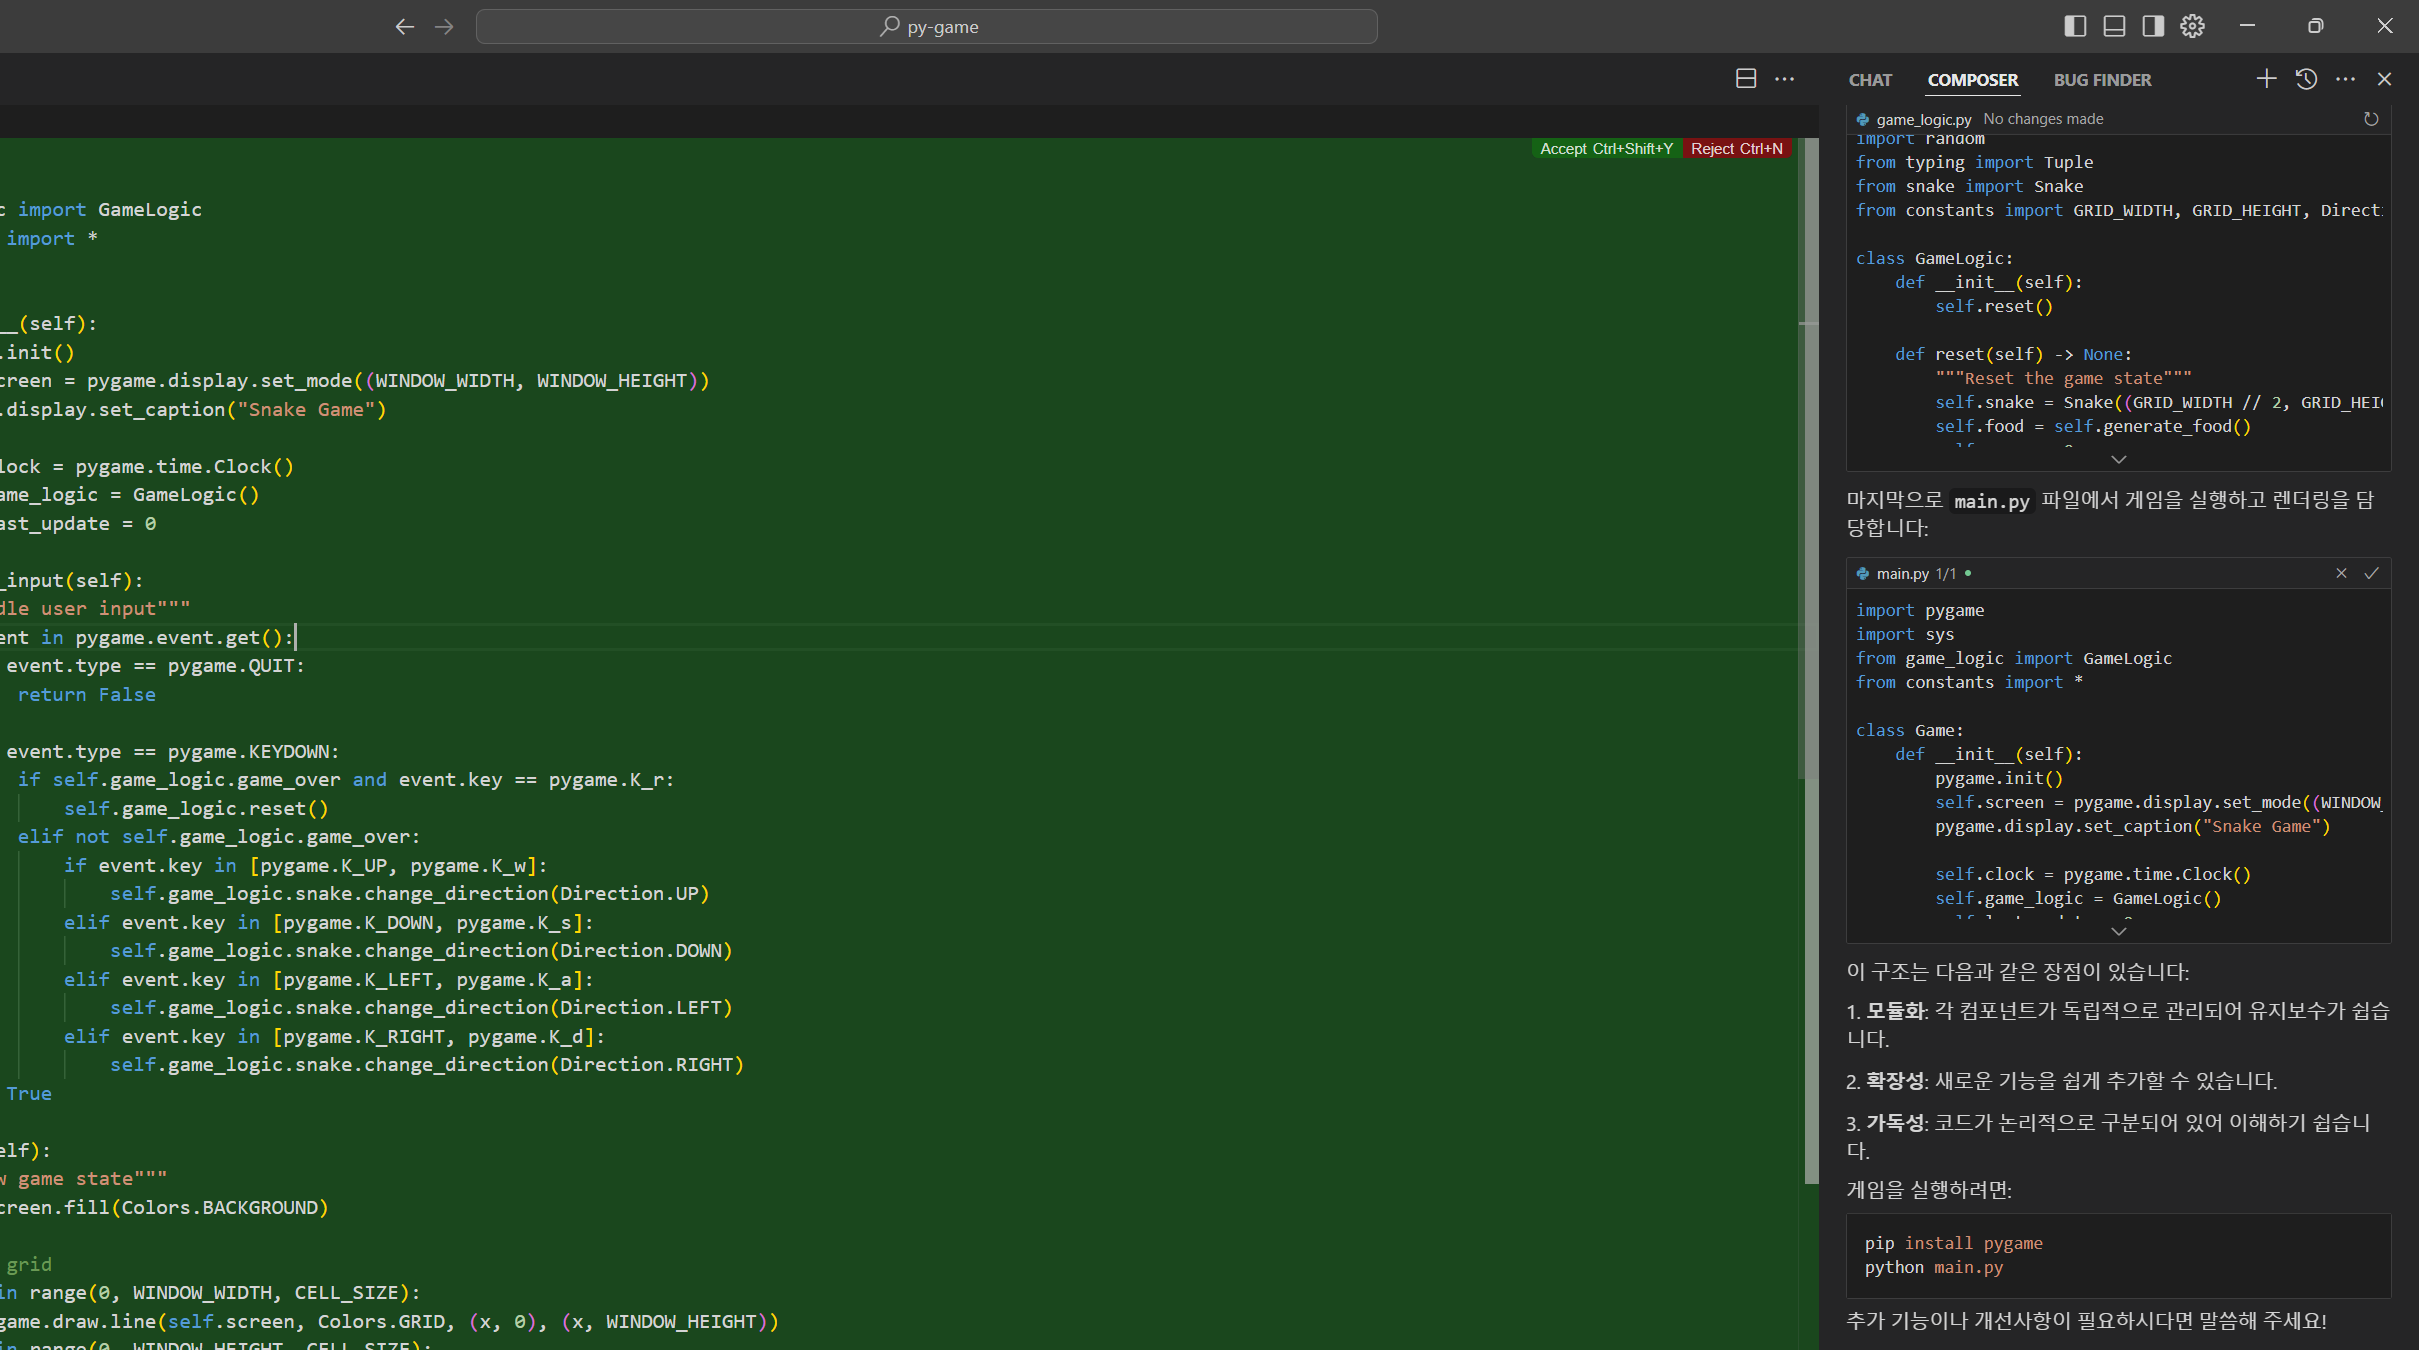Open the editor's ellipsis actions menu
This screenshot has width=2419, height=1350.
point(1786,78)
